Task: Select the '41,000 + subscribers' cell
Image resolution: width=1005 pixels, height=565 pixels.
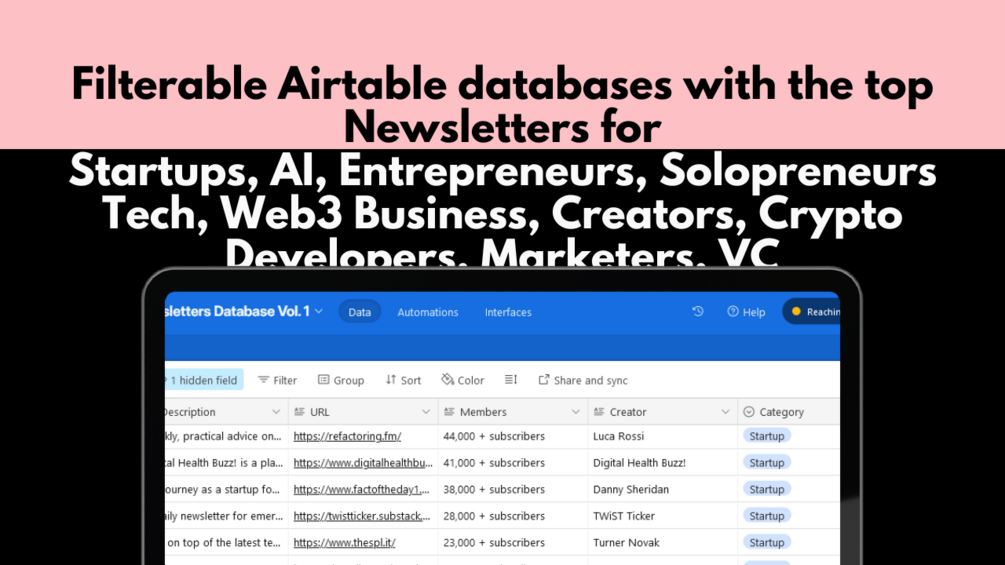Action: pos(513,463)
